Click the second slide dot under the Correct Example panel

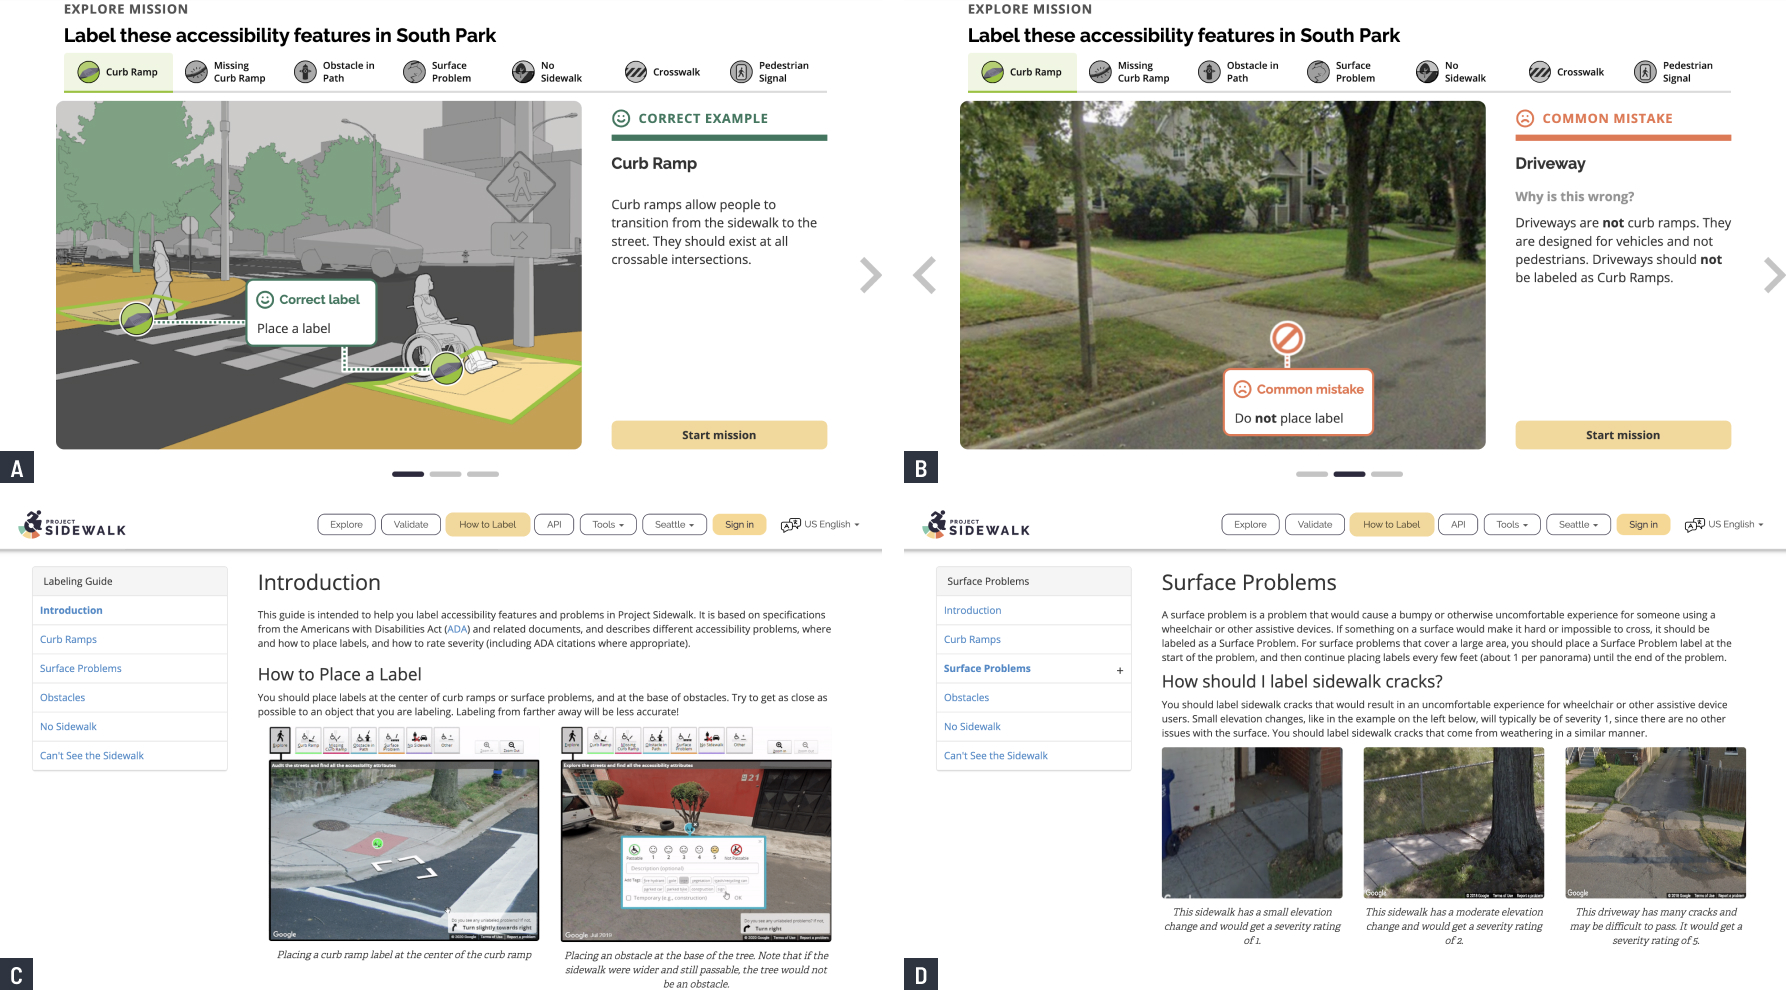pos(445,474)
